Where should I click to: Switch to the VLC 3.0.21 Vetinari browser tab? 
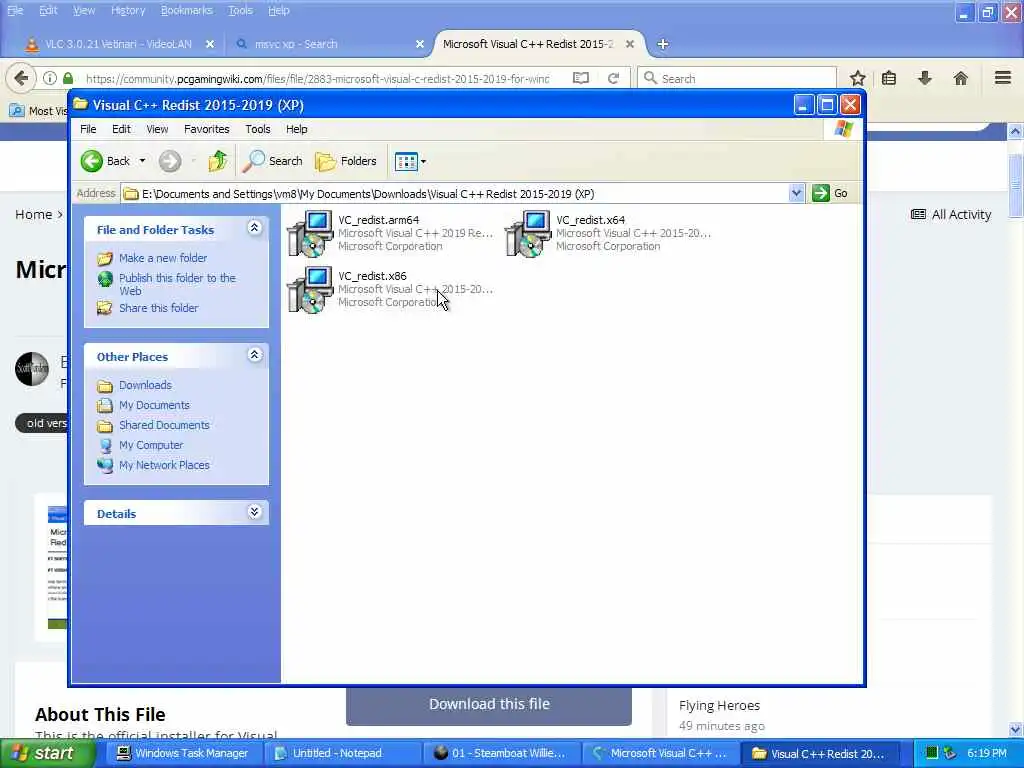(118, 44)
